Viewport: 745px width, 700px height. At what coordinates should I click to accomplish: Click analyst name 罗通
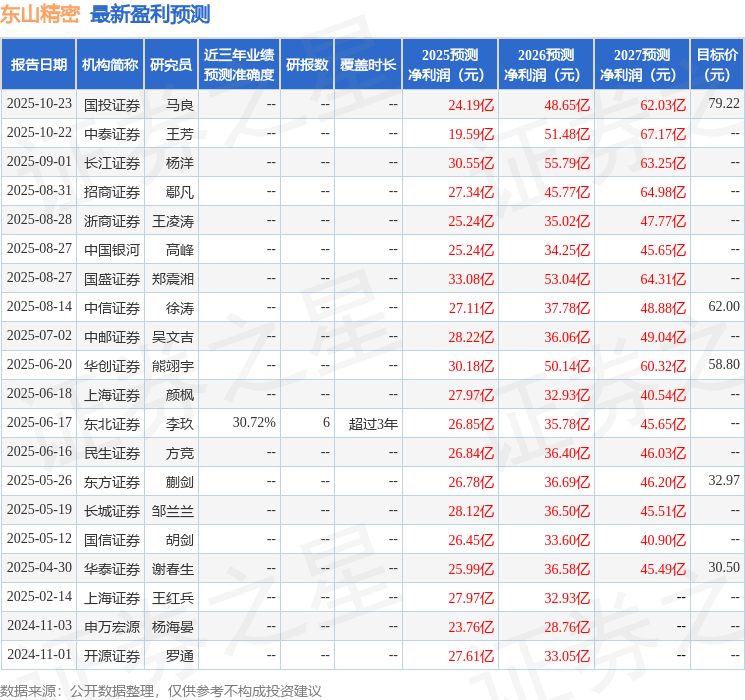[x=180, y=656]
